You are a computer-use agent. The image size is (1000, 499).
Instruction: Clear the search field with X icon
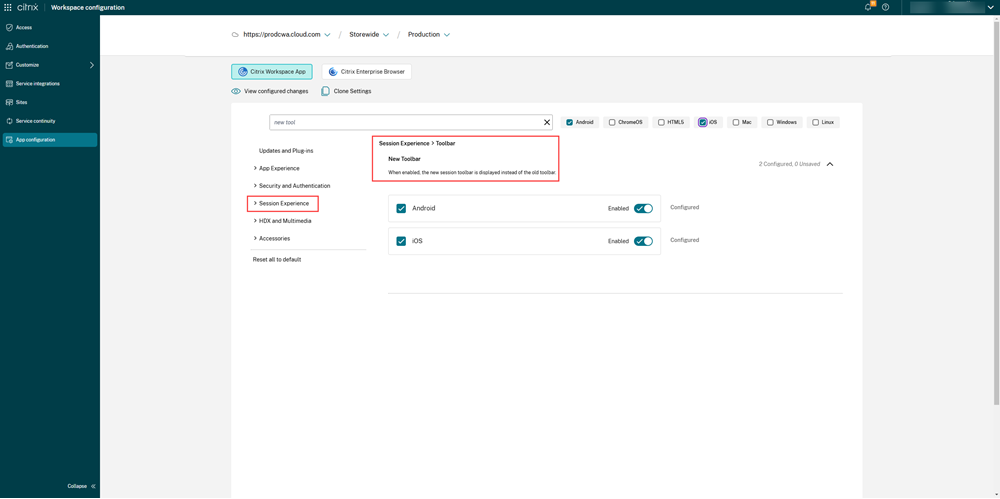coord(547,122)
